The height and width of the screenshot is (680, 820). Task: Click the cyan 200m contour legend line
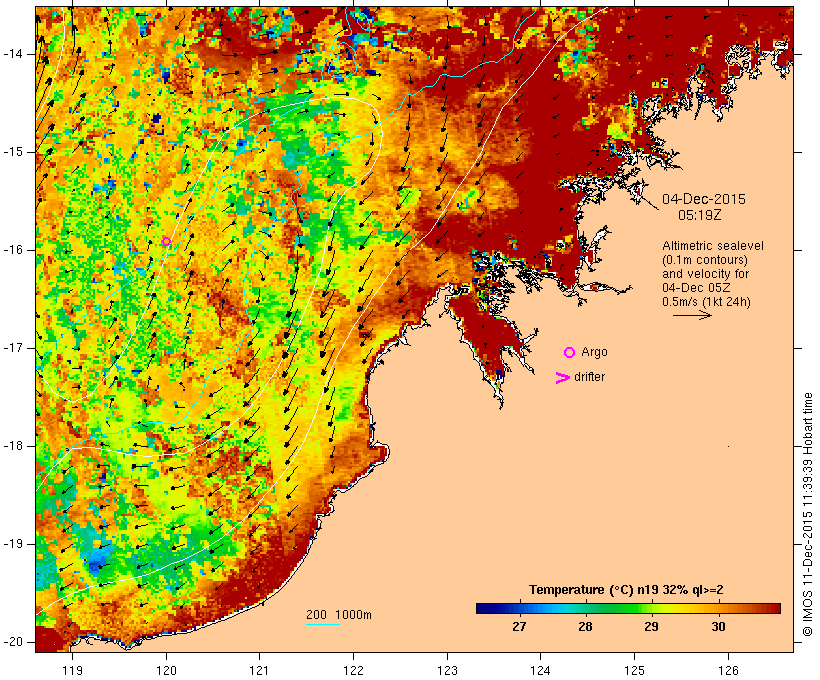[323, 624]
